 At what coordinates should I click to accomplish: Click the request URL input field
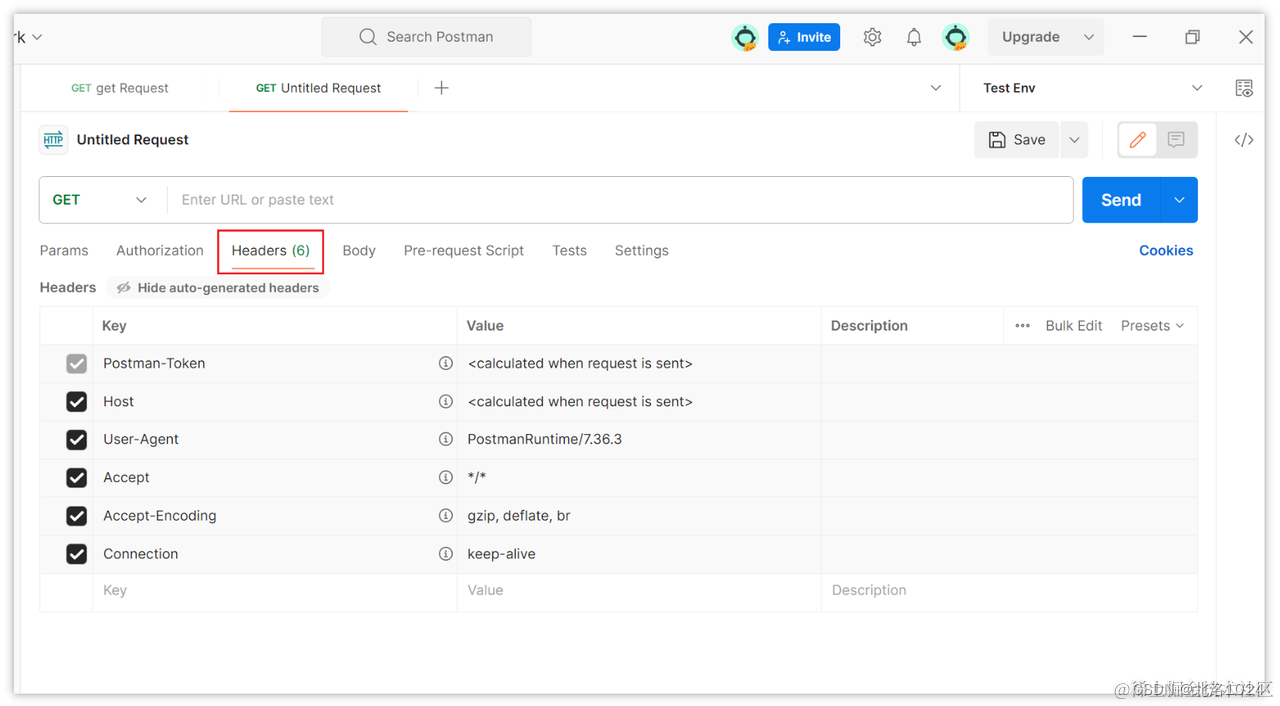tap(620, 200)
